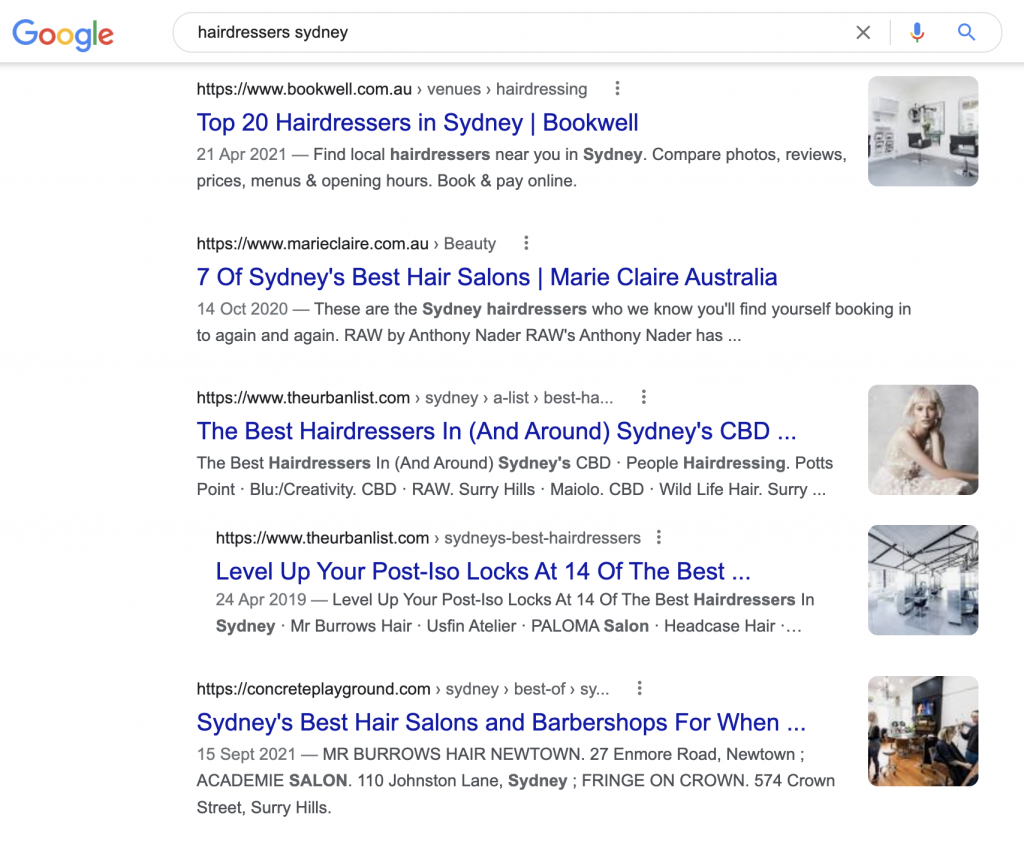Click the Google logo
The width and height of the screenshot is (1024, 845).
[x=63, y=34]
